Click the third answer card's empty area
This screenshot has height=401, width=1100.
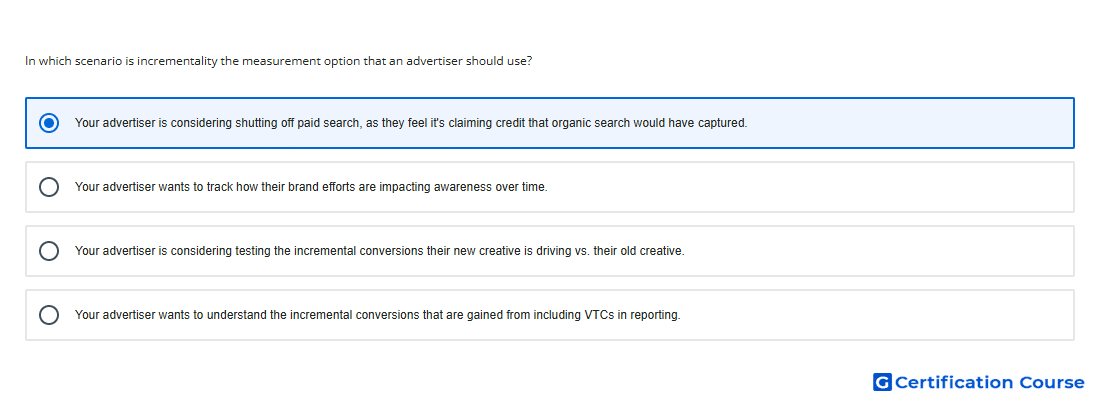[877, 251]
